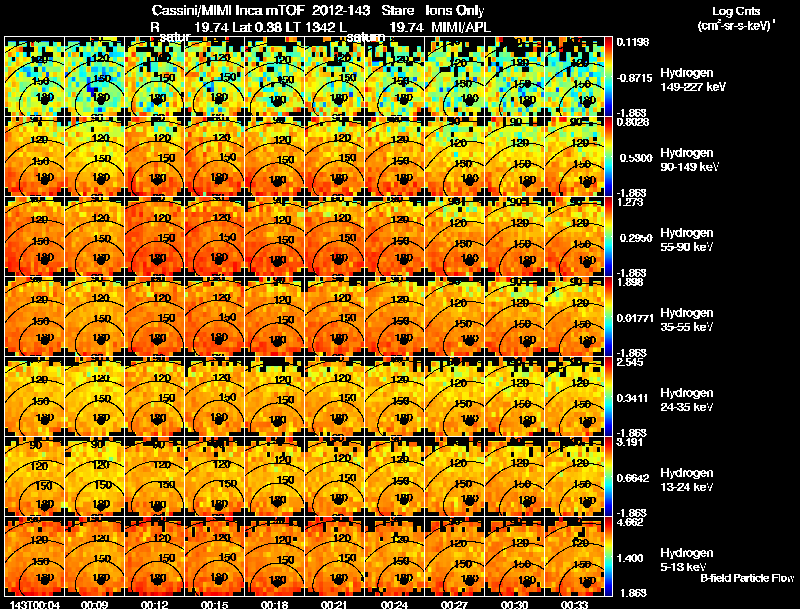Click the Cassini/MIMI Inca mTOF title text

point(228,10)
